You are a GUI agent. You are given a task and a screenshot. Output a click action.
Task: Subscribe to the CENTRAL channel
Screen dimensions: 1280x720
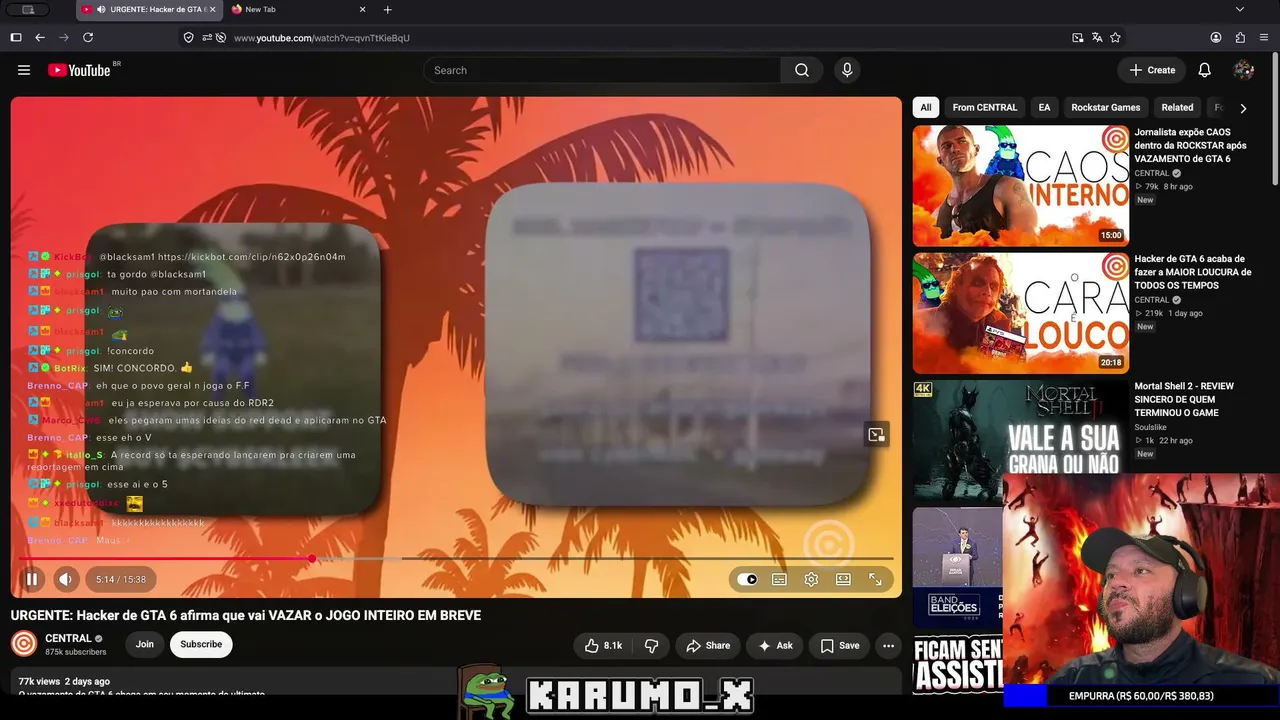point(201,645)
